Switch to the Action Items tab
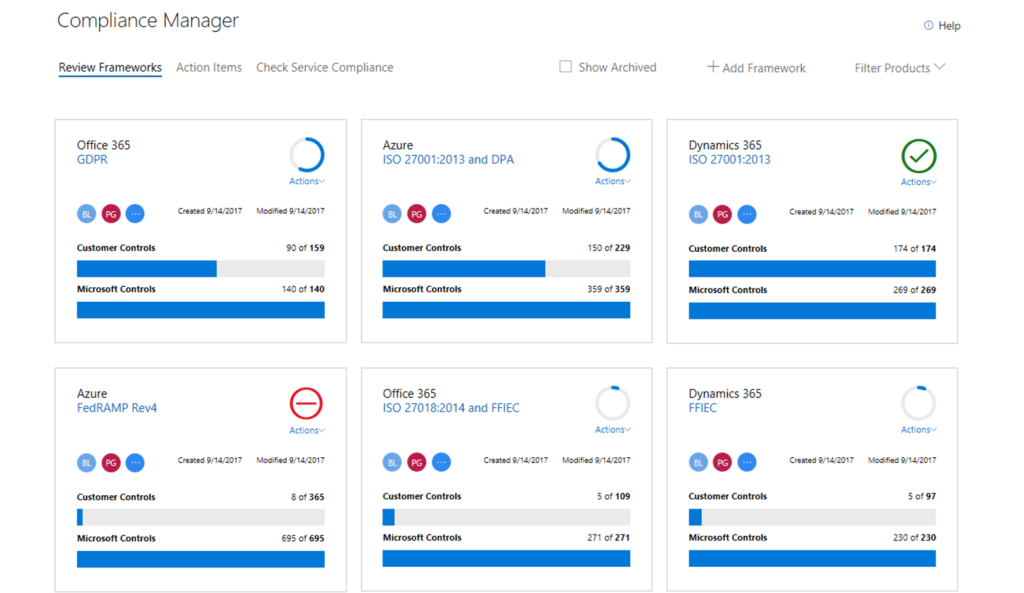This screenshot has width=1024, height=593. tap(209, 67)
